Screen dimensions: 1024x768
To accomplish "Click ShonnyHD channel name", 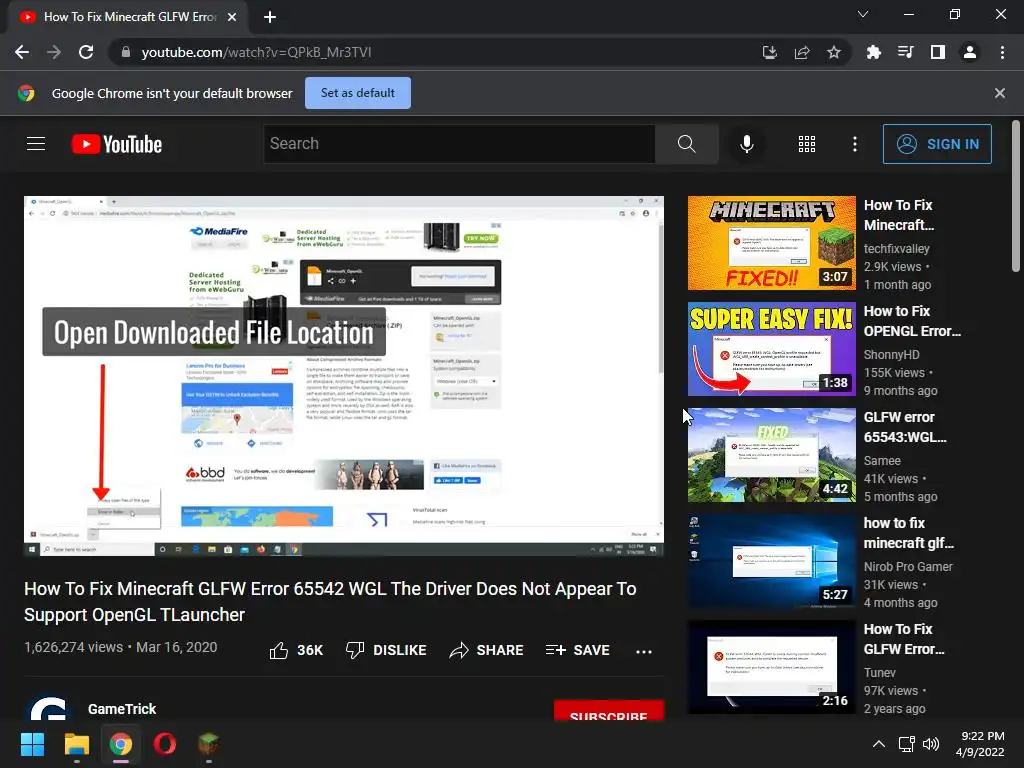I will click(891, 355).
